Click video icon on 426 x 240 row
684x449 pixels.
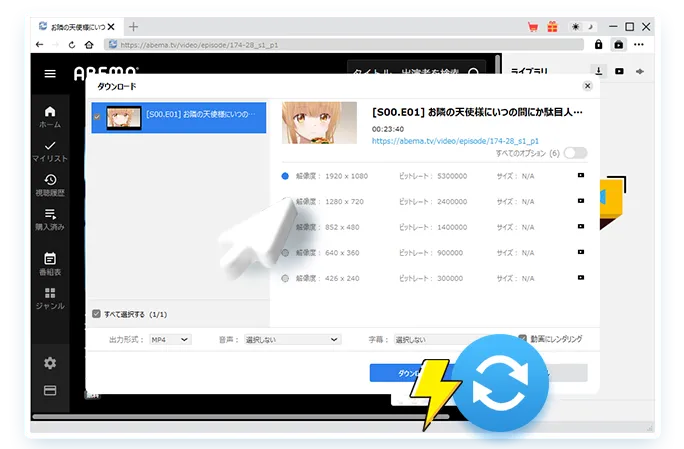pos(581,278)
